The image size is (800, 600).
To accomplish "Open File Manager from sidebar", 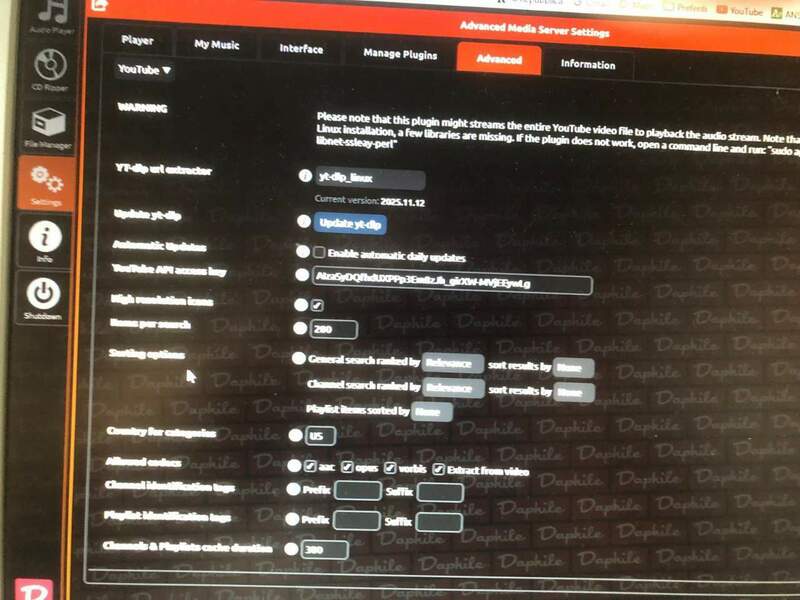I will point(48,128).
